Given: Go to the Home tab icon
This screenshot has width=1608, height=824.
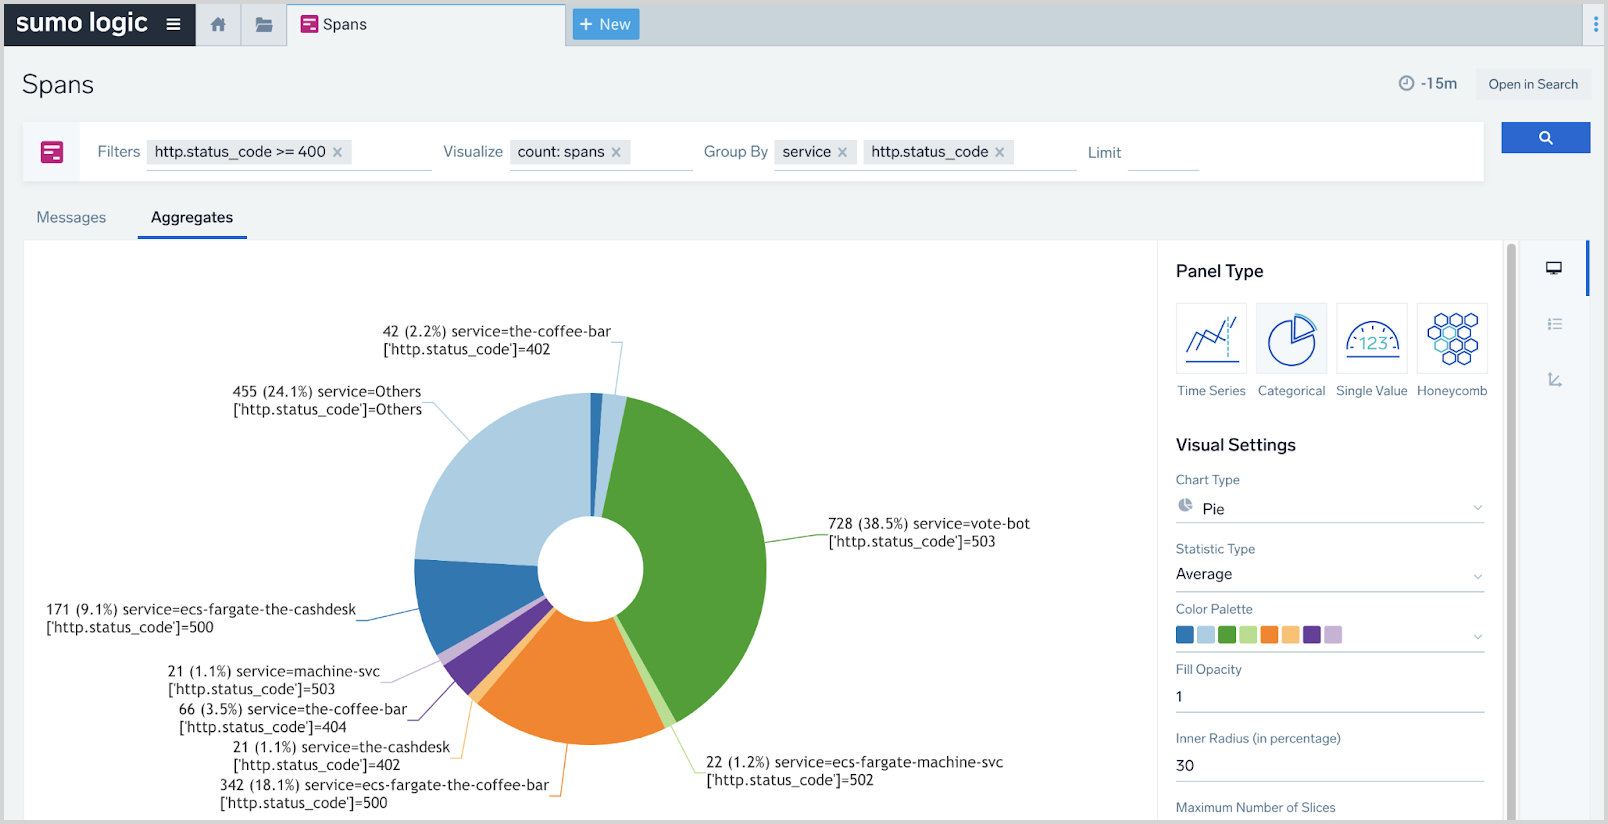Looking at the screenshot, I should point(218,24).
